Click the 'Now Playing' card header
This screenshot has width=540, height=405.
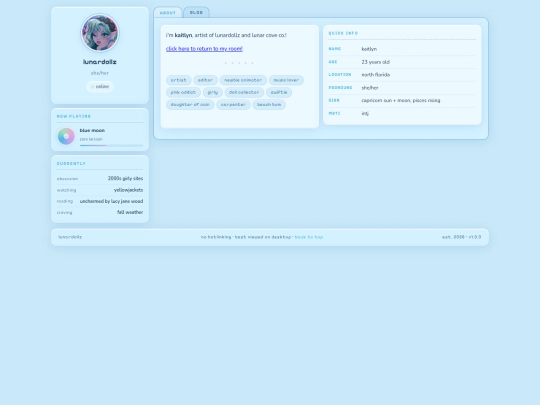pos(74,116)
